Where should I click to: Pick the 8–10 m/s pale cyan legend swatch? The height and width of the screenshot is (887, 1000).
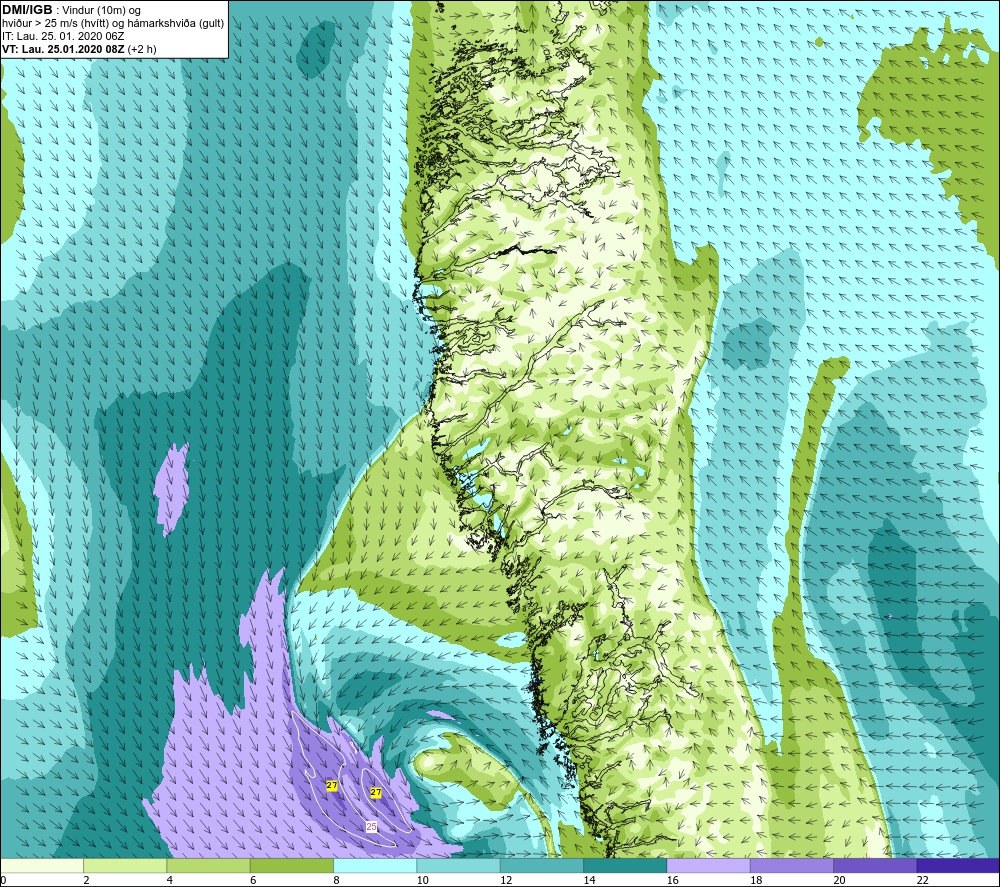[375, 865]
